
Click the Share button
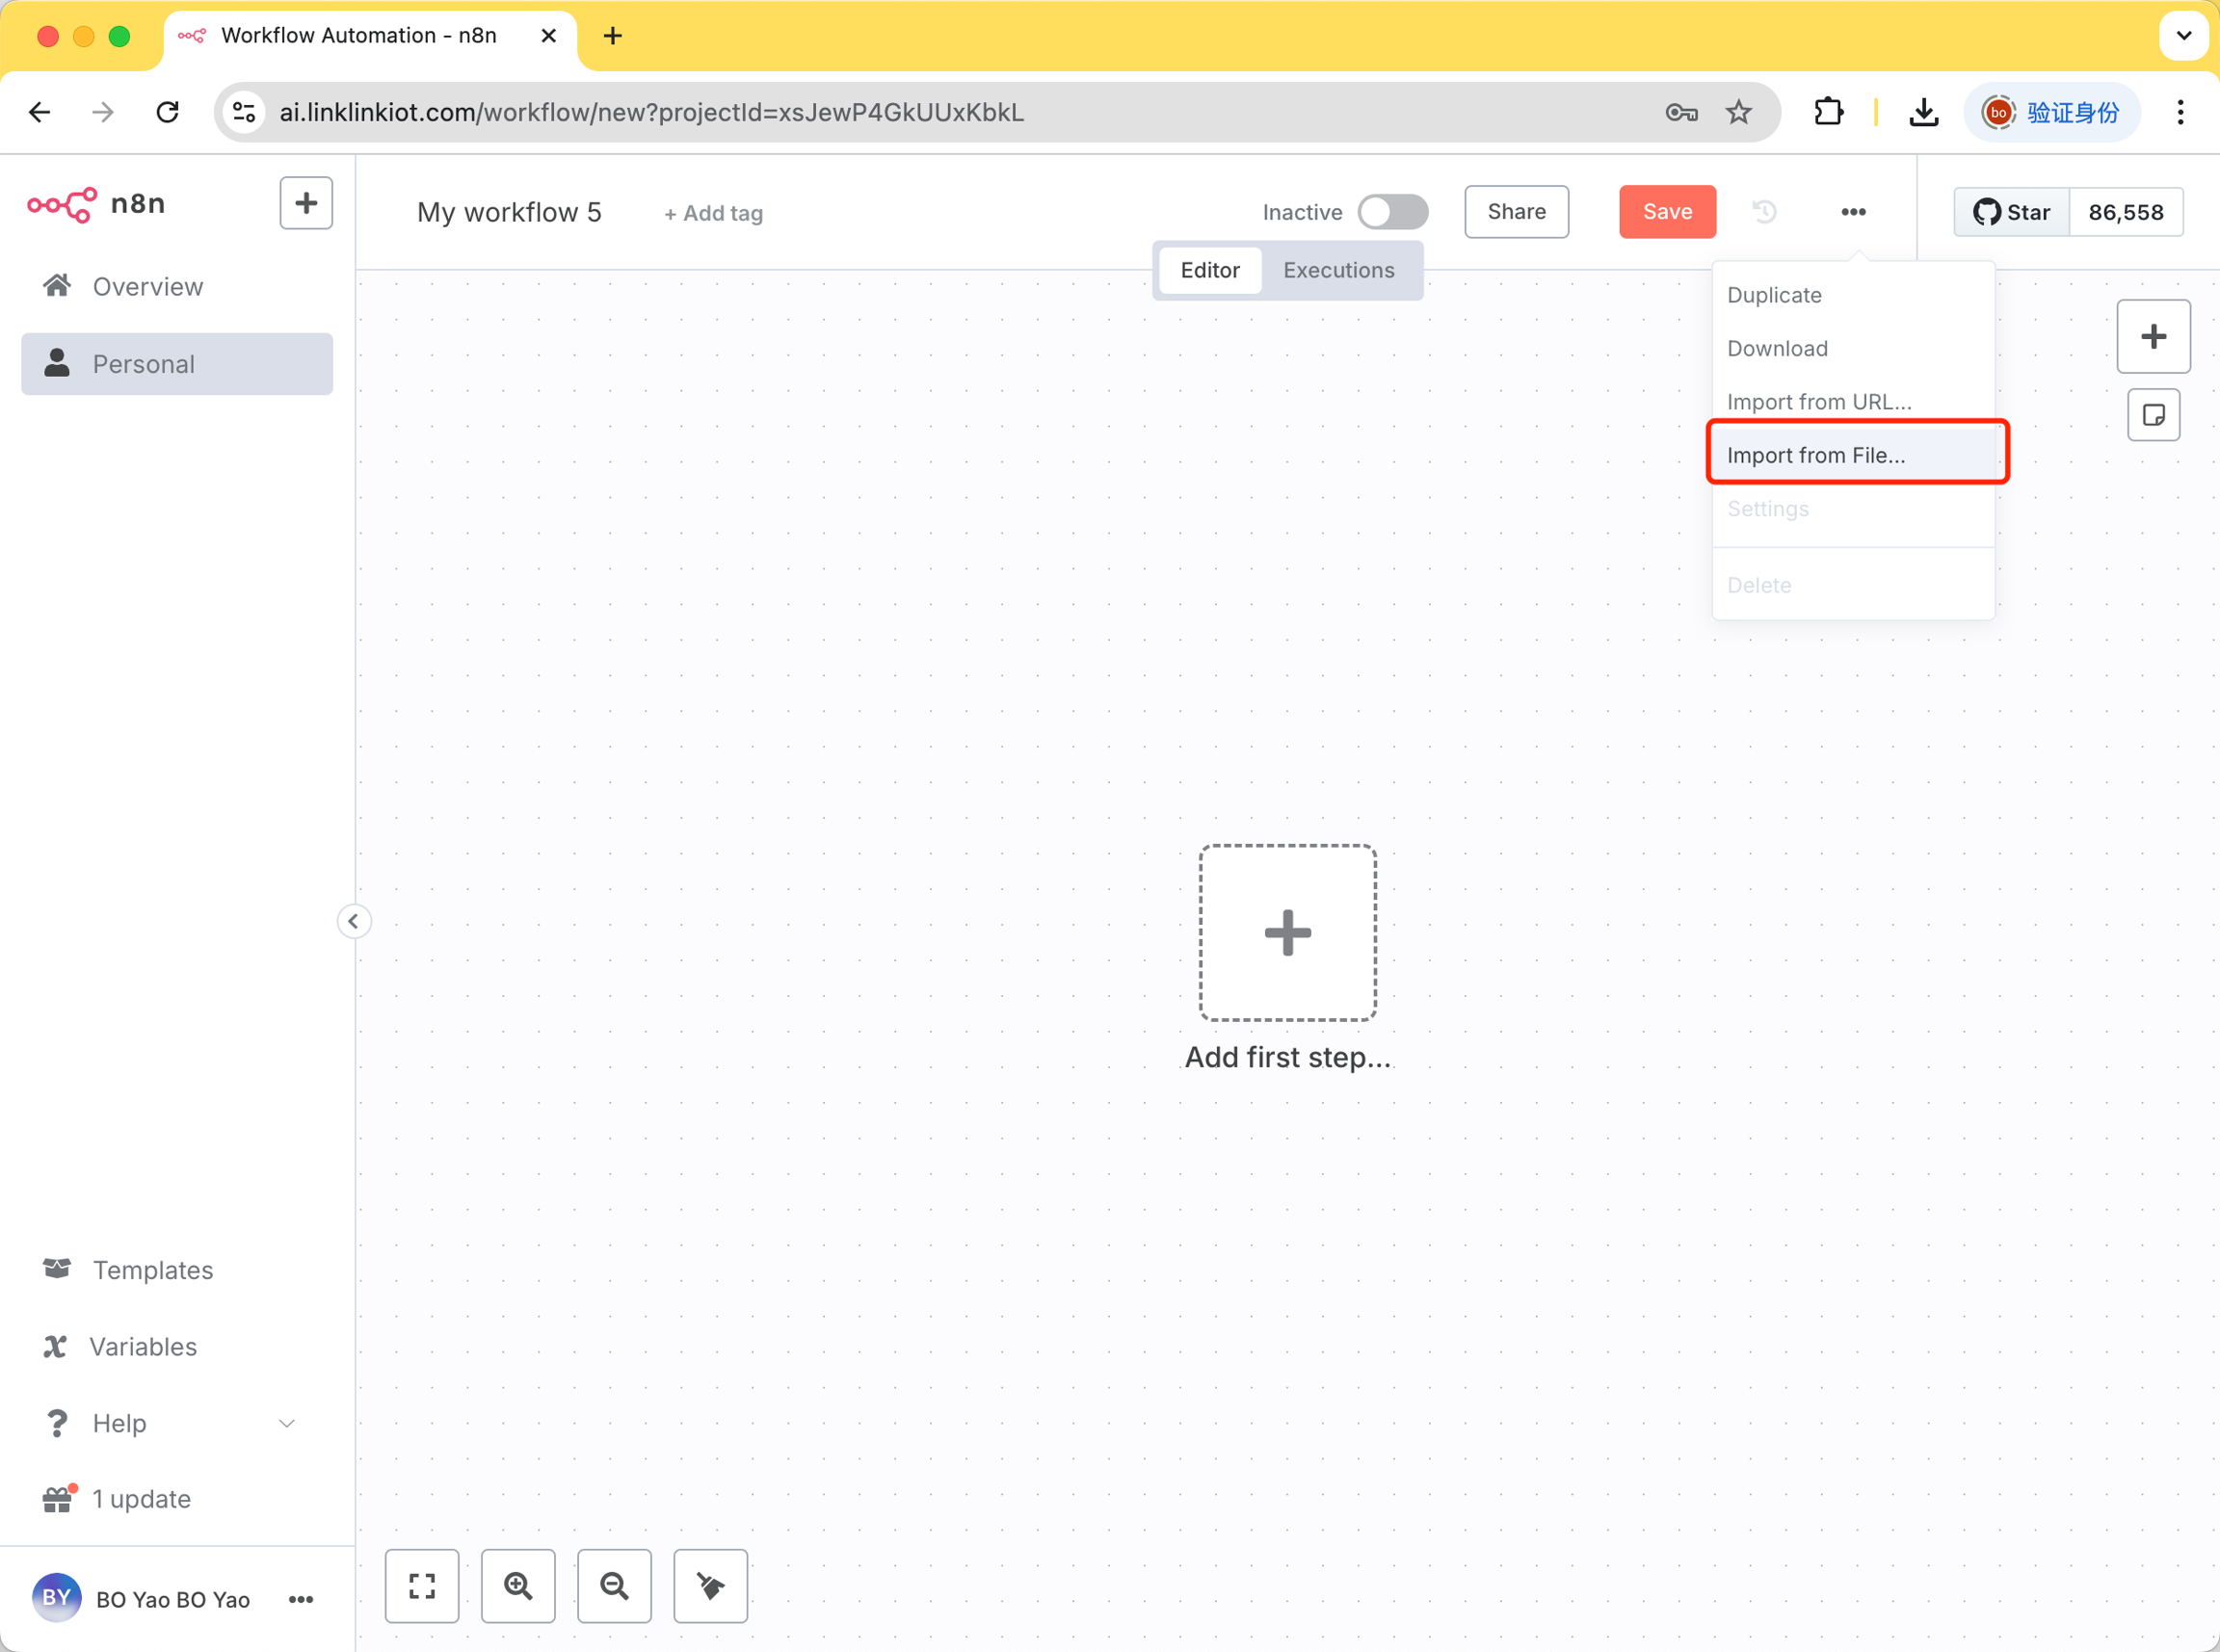pos(1516,212)
